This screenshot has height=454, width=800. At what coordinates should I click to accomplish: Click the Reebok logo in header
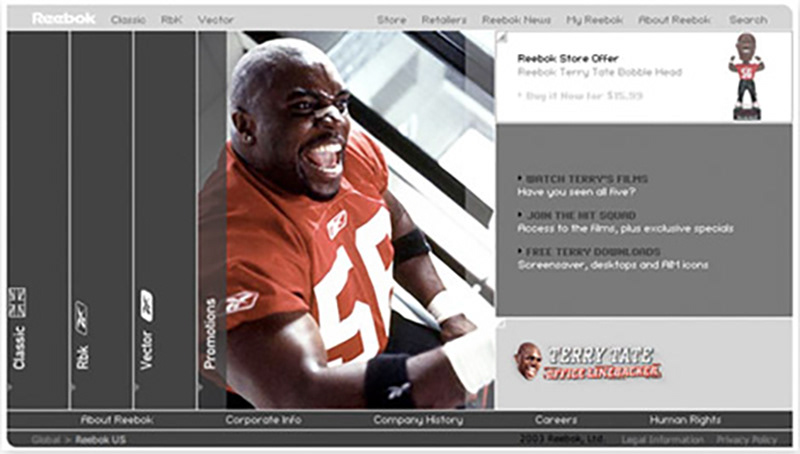pos(63,19)
